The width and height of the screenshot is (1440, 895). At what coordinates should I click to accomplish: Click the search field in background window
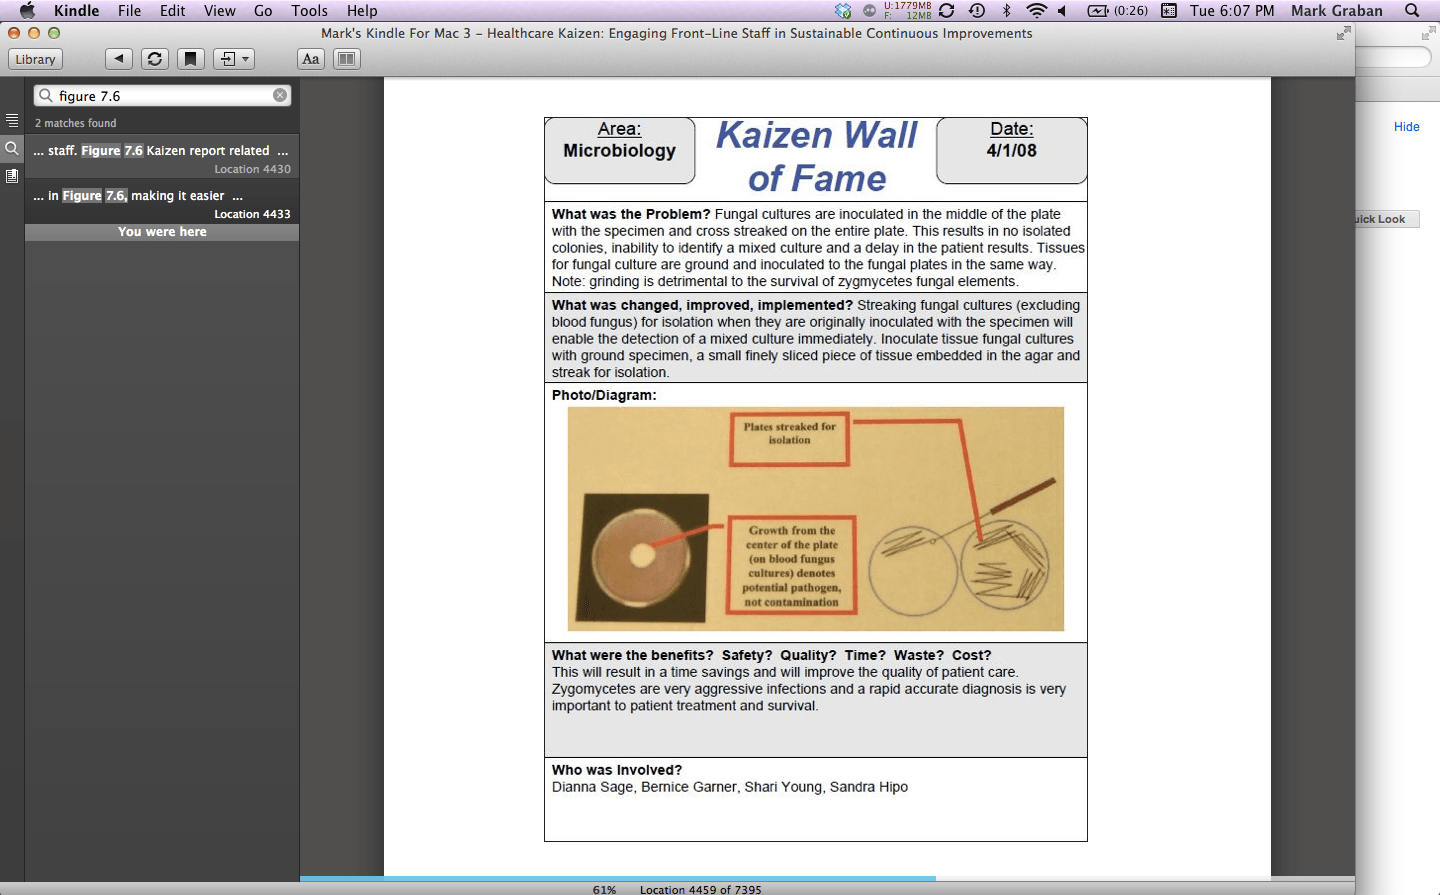click(x=1394, y=57)
